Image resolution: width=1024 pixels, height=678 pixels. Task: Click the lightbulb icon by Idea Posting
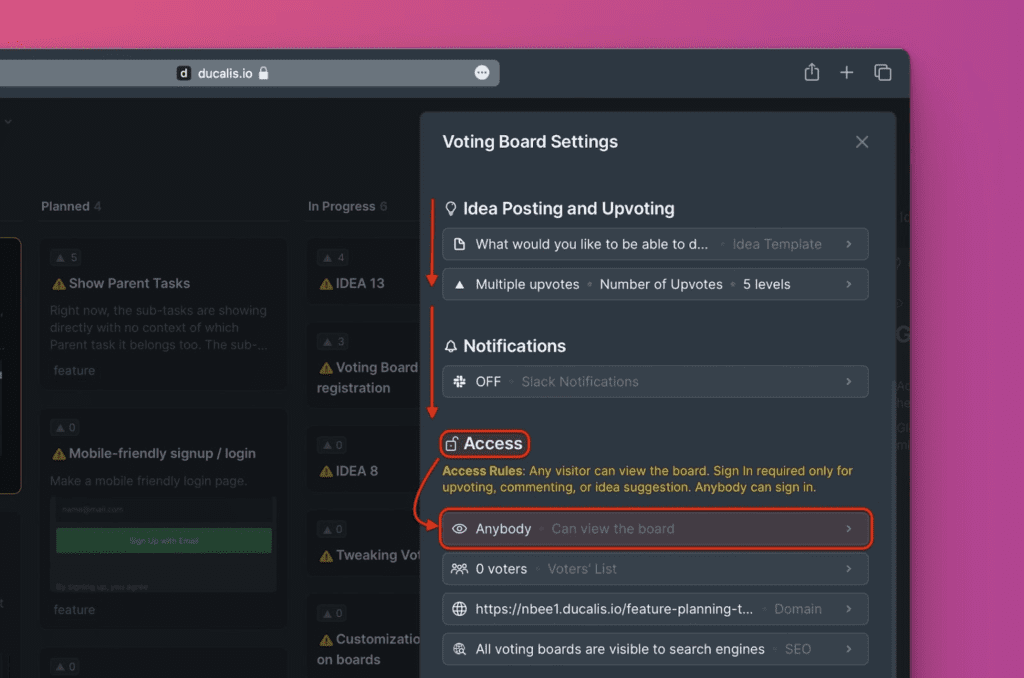[x=451, y=208]
